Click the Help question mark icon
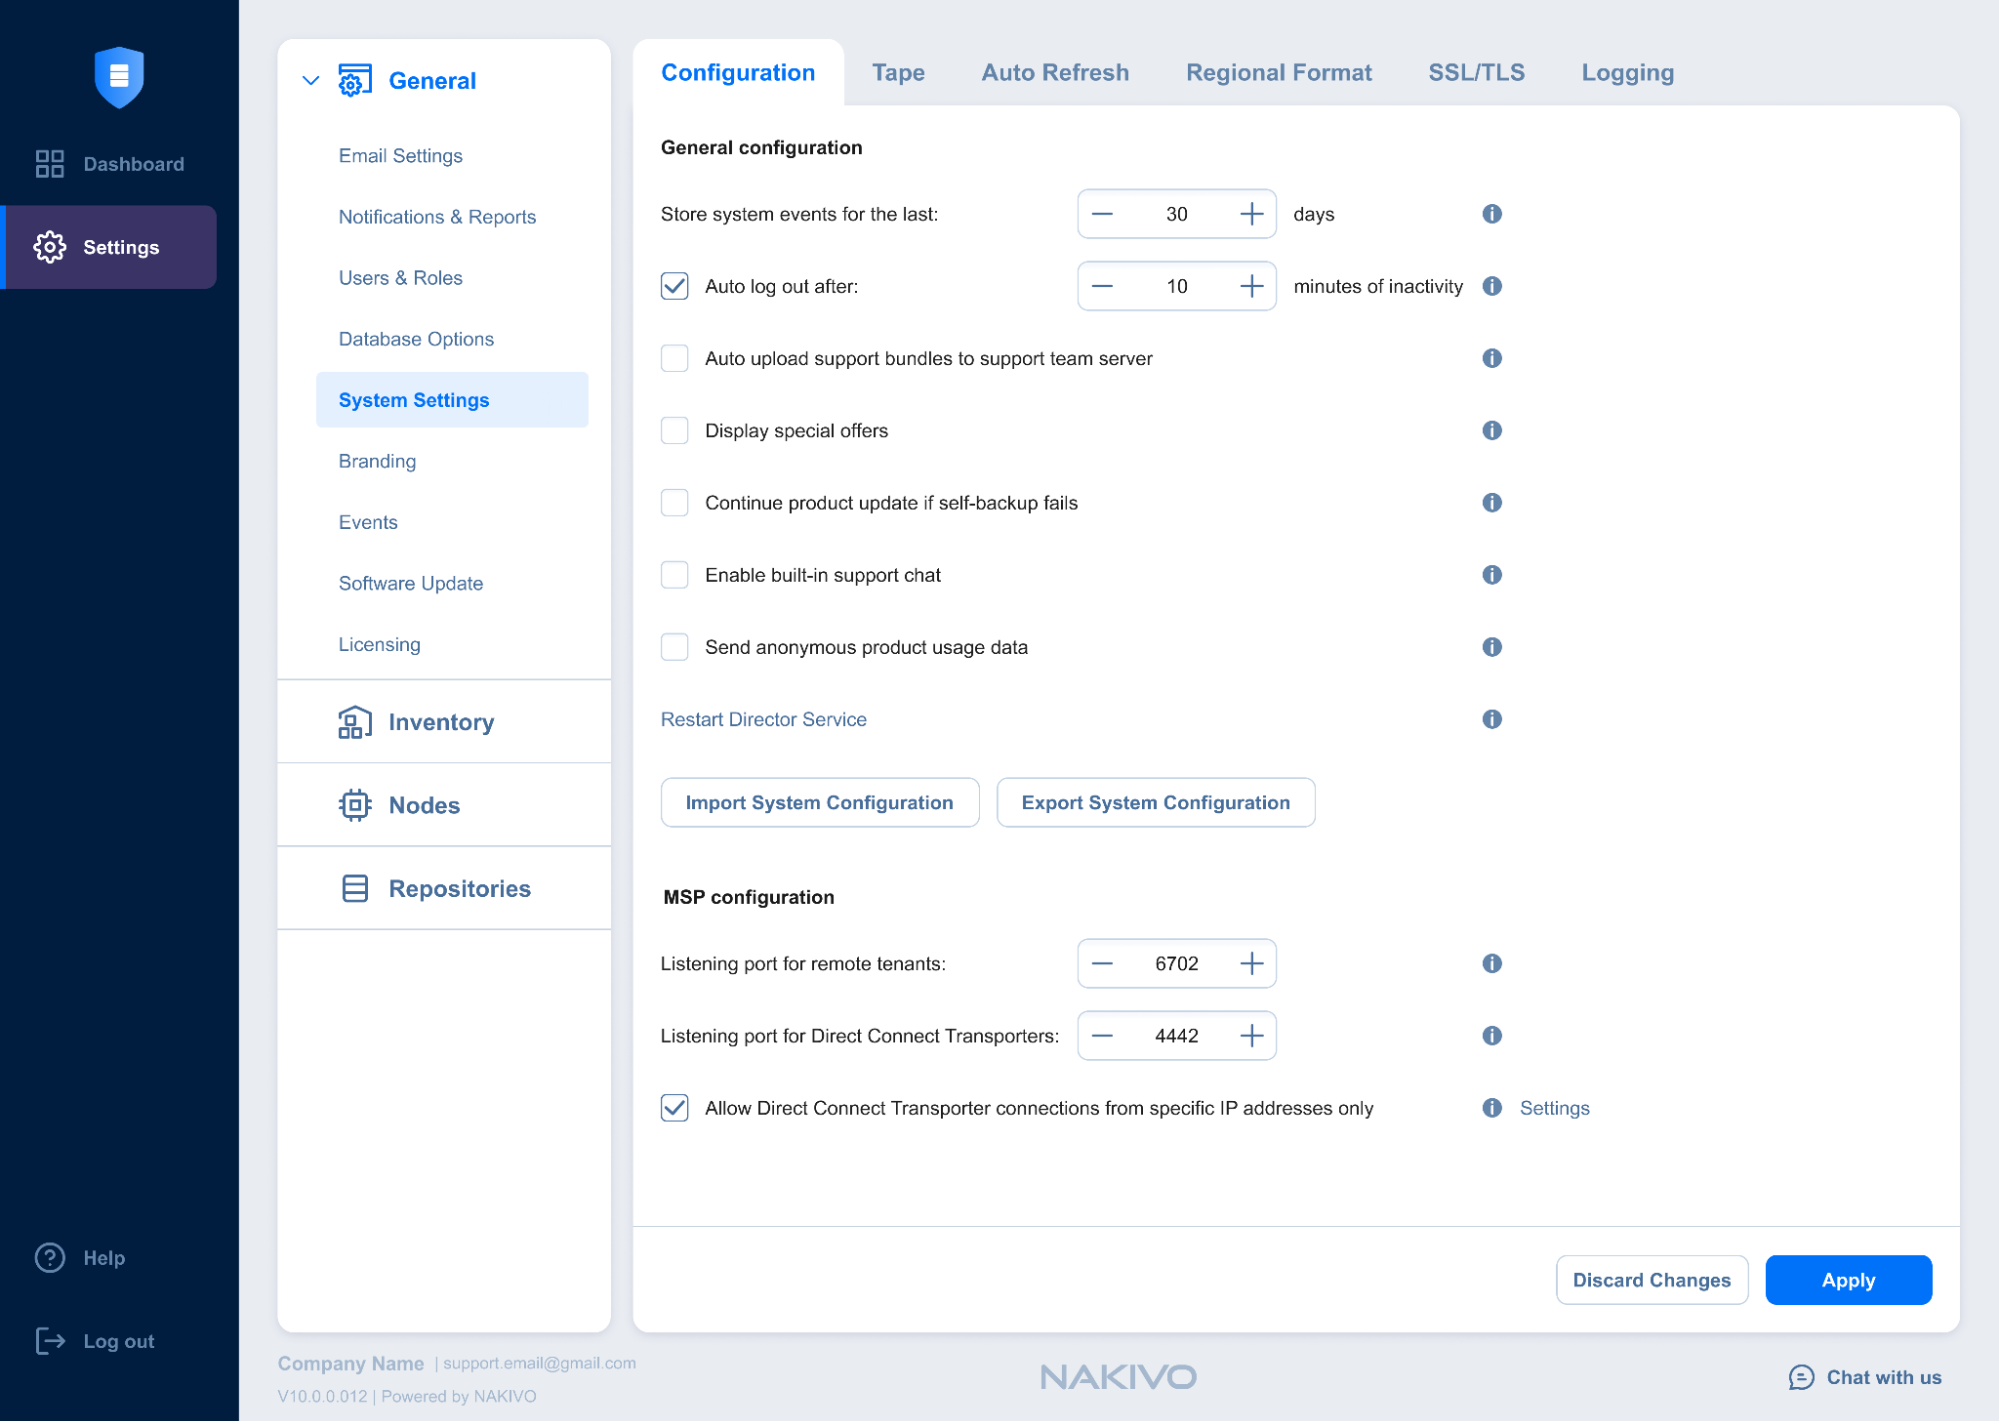This screenshot has width=1999, height=1422. tap(50, 1258)
